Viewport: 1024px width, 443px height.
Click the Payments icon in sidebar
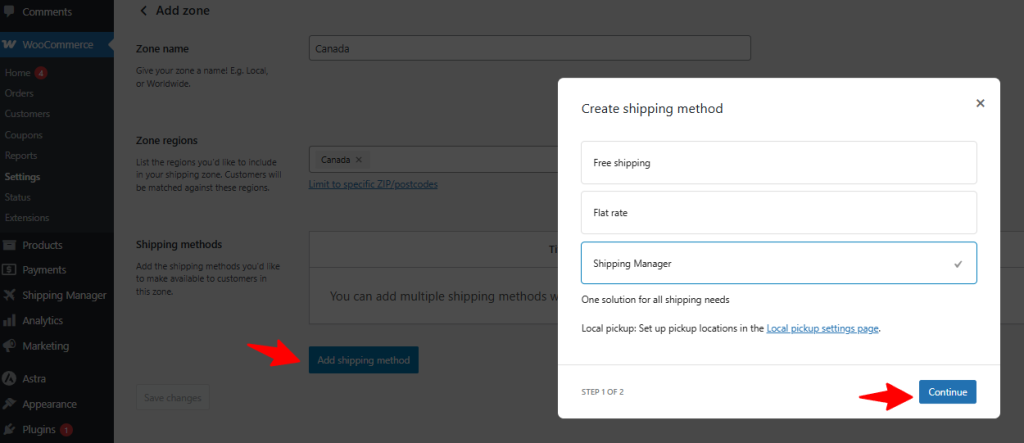(x=9, y=270)
